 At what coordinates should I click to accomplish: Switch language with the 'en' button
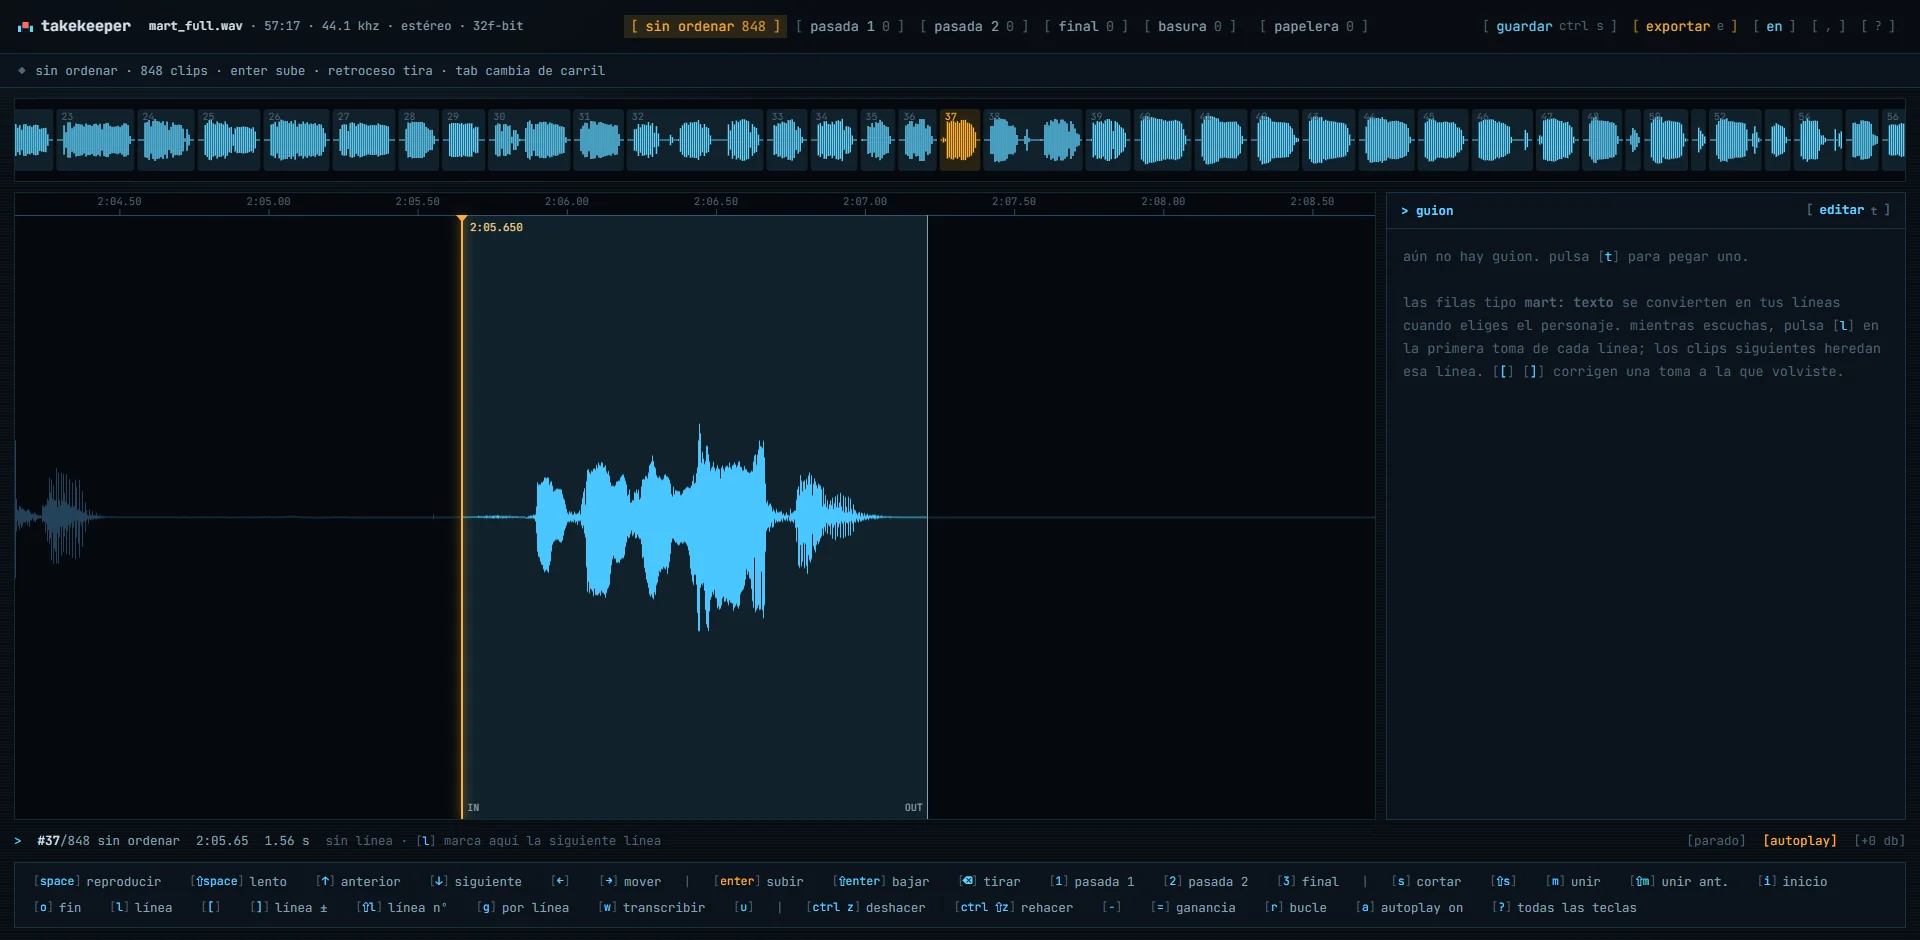[1774, 26]
